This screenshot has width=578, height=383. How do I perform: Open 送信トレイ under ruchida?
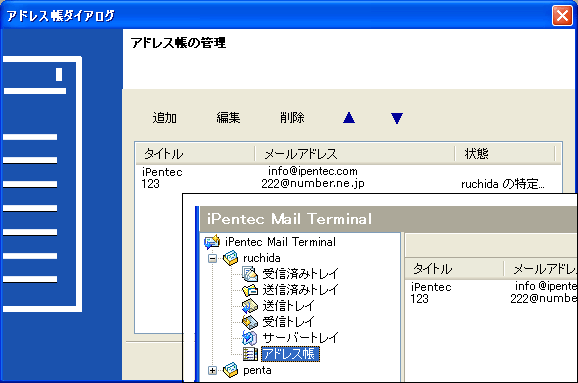(288, 306)
